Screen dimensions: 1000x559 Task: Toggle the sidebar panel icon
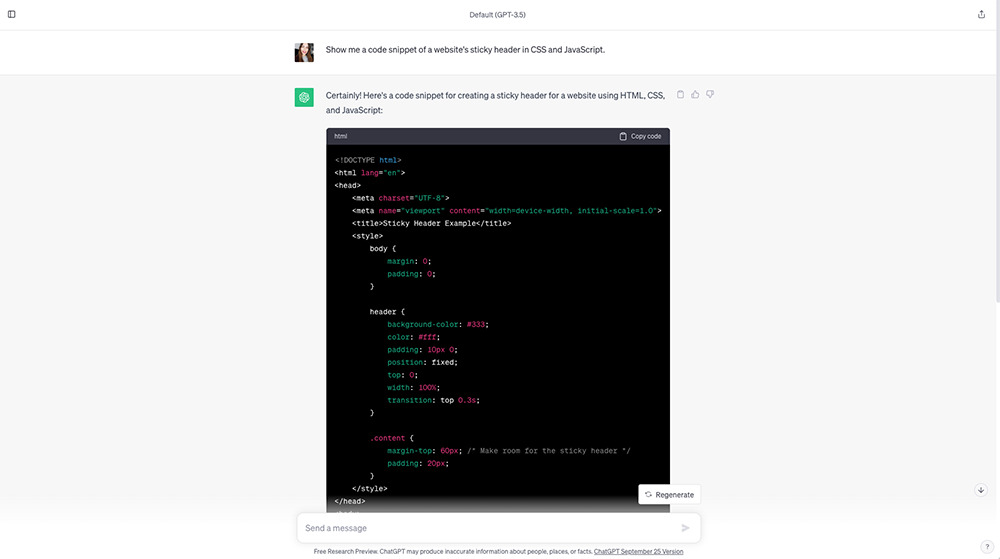[x=11, y=14]
